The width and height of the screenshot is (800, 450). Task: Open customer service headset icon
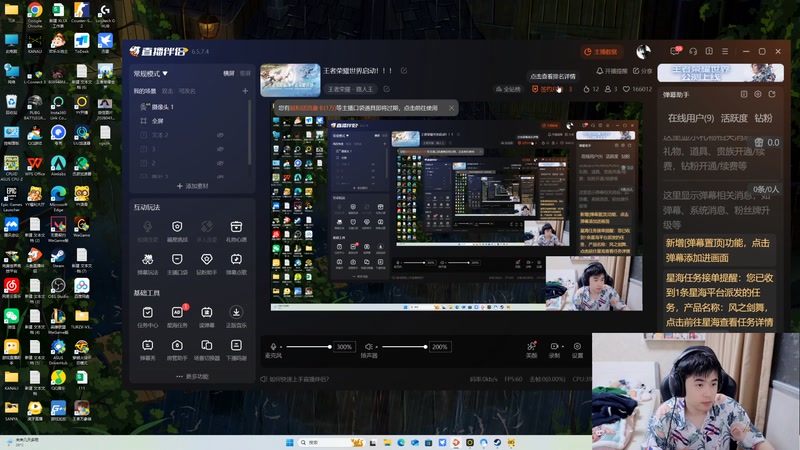click(693, 52)
